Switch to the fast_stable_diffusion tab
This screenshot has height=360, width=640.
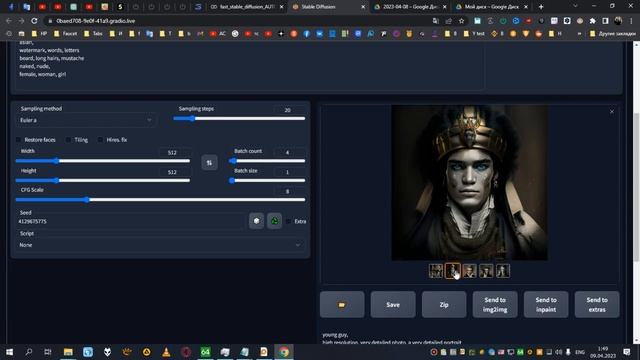click(x=247, y=7)
